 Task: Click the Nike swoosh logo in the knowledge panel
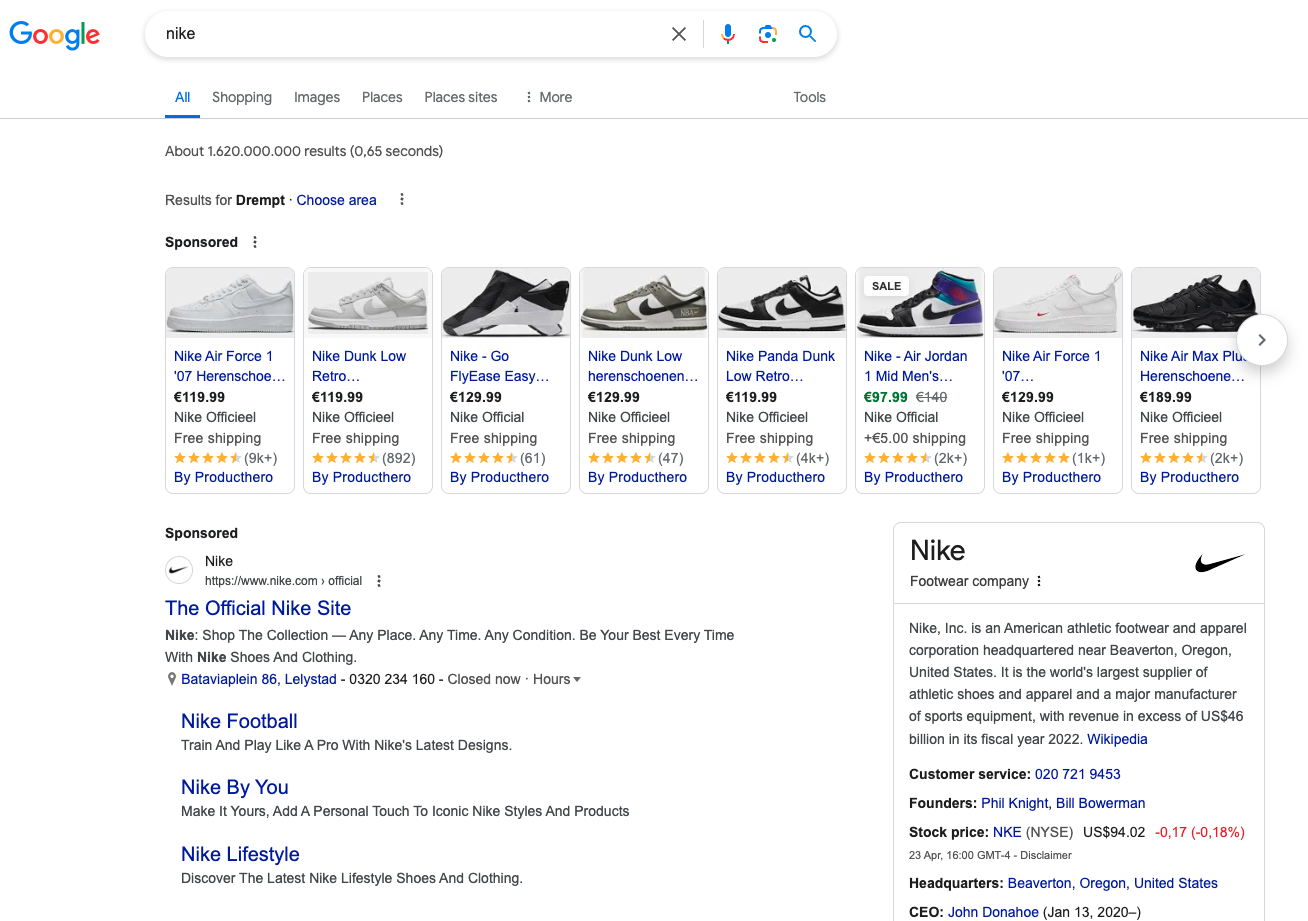1220,563
